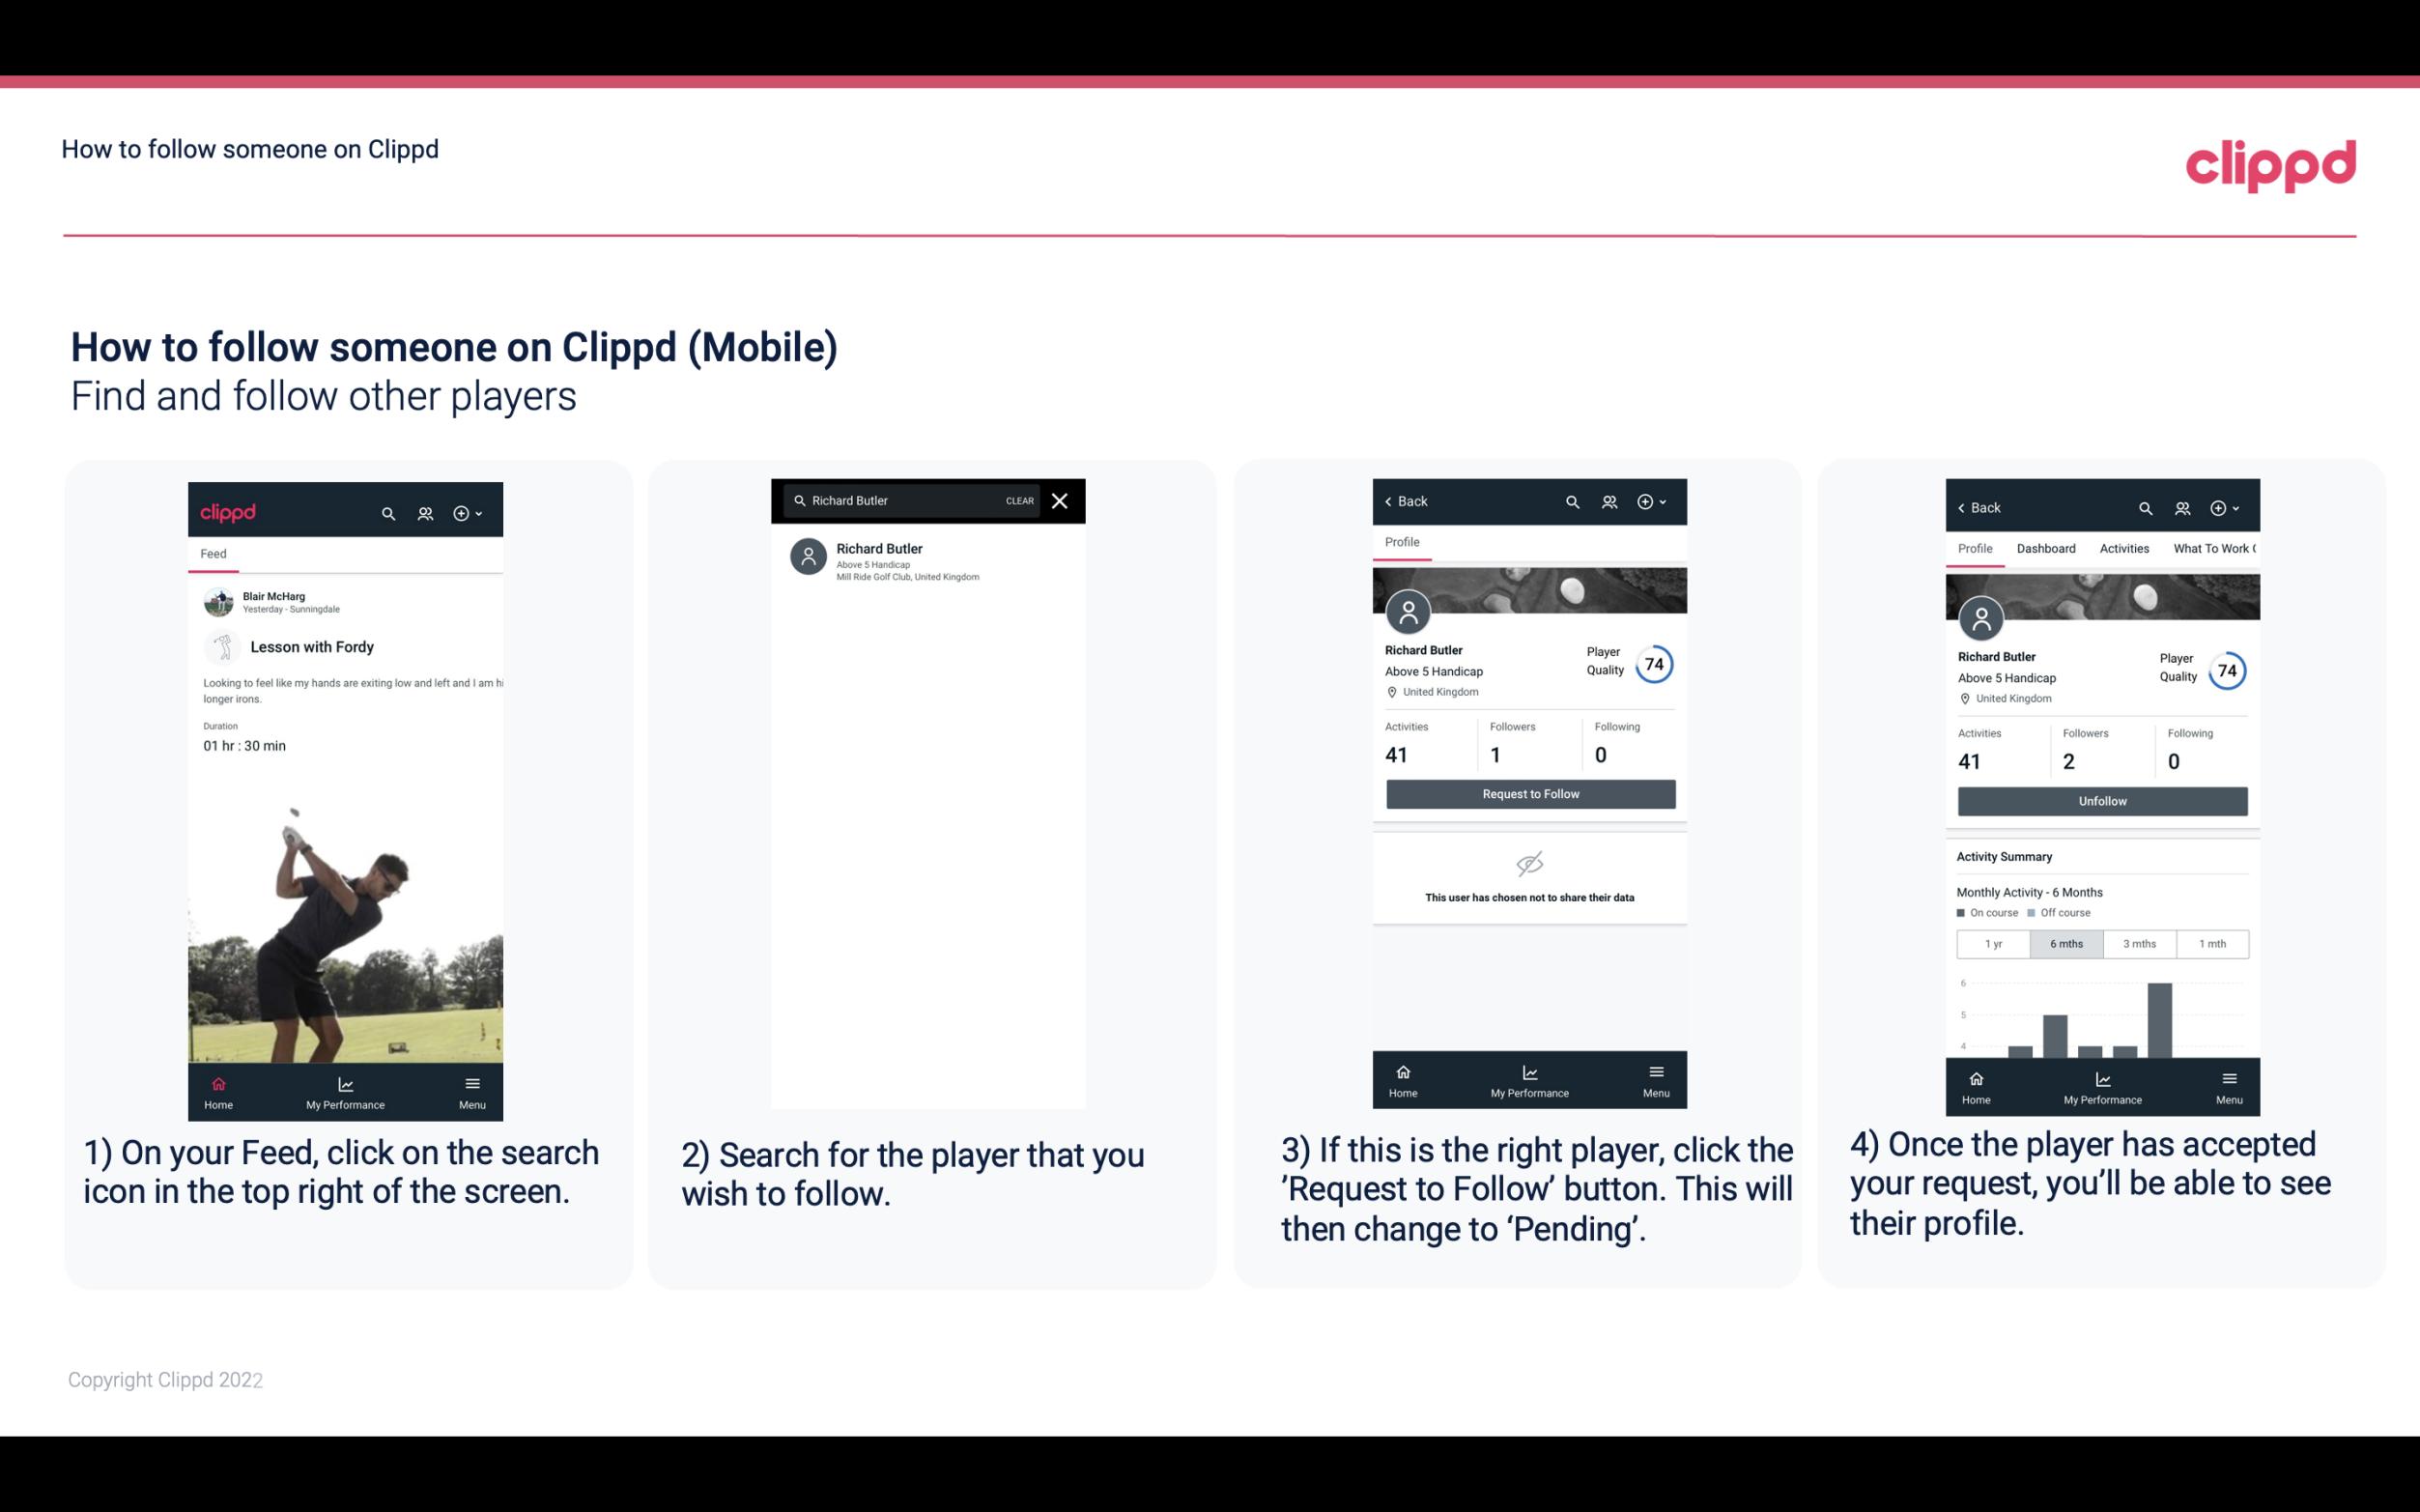Click the Menu icon in bottom bar
The image size is (2420, 1512).
(471, 1080)
